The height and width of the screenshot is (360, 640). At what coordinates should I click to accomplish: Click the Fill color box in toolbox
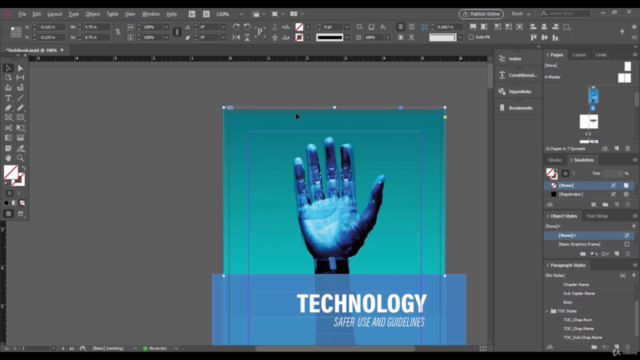tap(11, 172)
